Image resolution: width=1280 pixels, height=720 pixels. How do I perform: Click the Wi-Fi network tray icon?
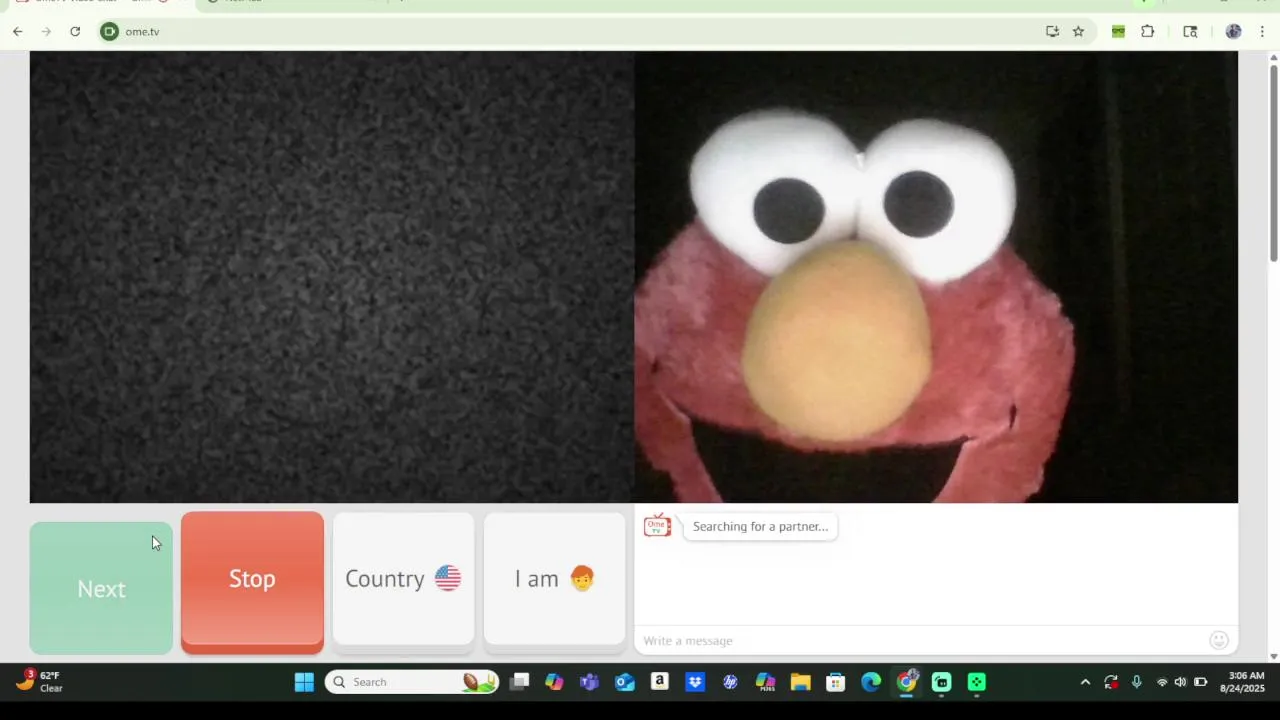[1162, 682]
